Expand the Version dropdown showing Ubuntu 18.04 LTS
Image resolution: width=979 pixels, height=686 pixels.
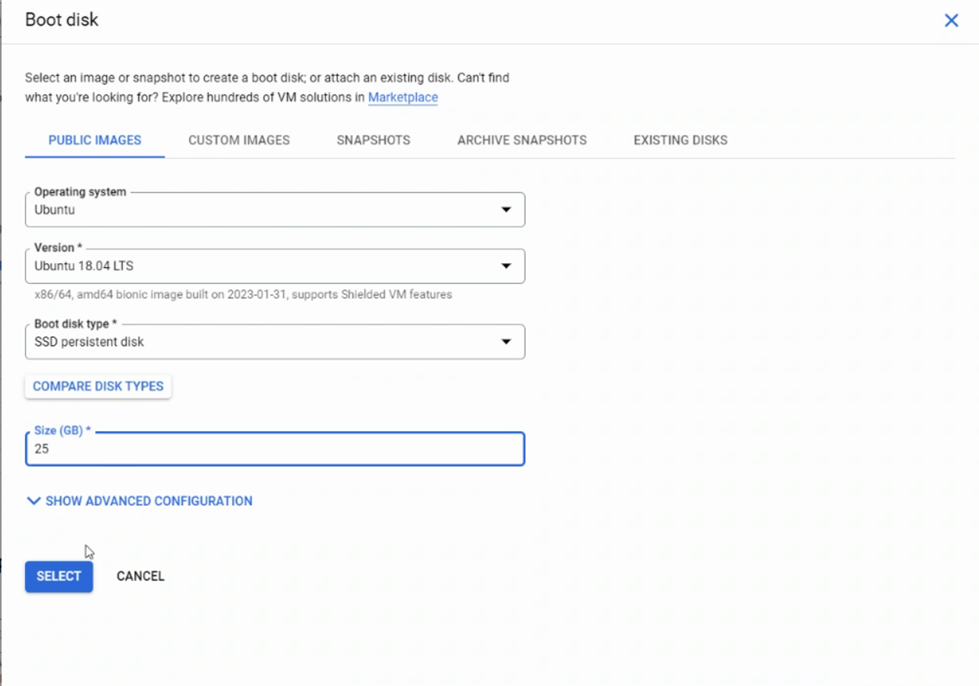[275, 266]
